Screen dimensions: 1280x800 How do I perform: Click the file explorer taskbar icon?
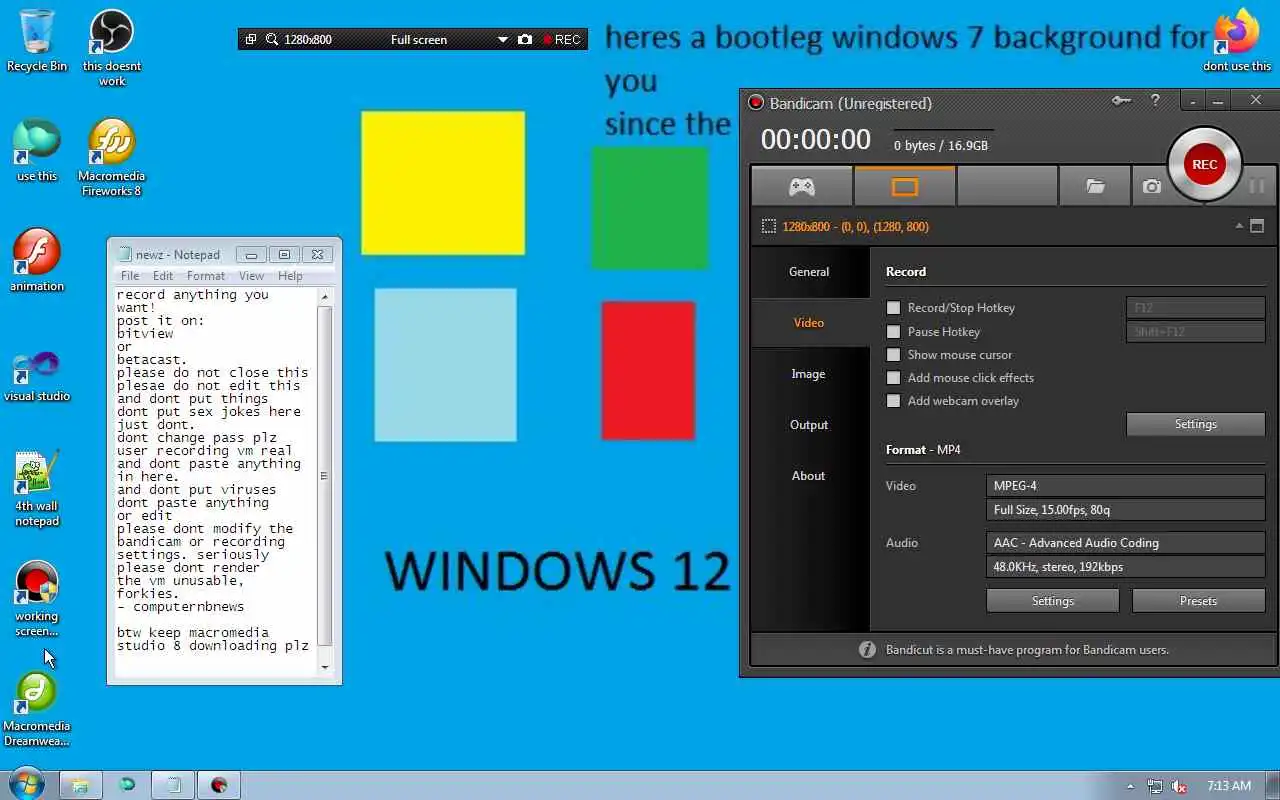[79, 785]
